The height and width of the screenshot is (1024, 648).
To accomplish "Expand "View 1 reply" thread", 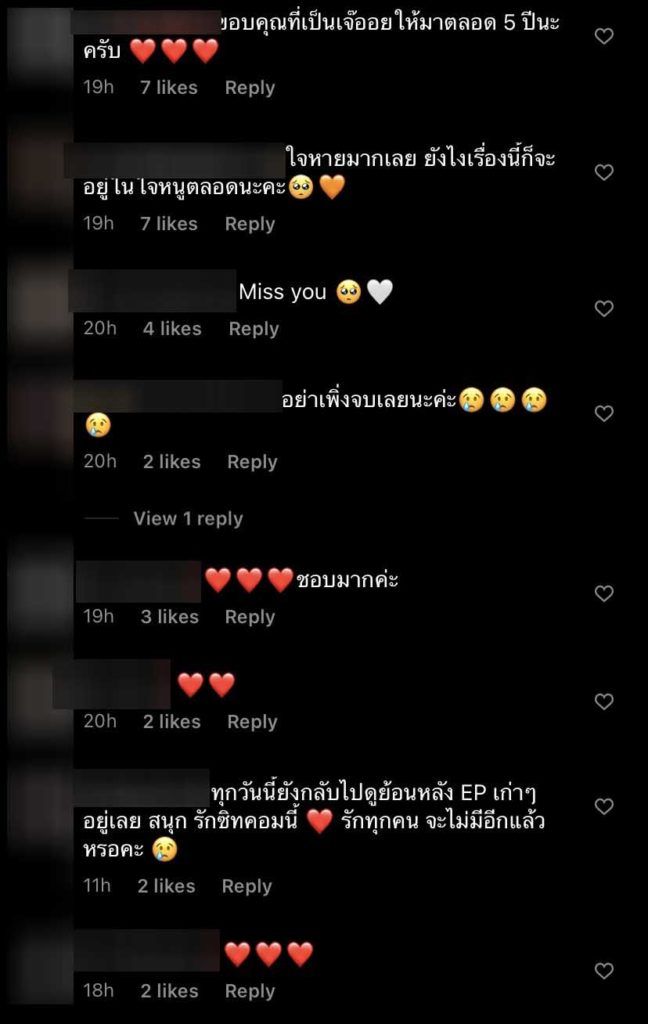I will [188, 519].
